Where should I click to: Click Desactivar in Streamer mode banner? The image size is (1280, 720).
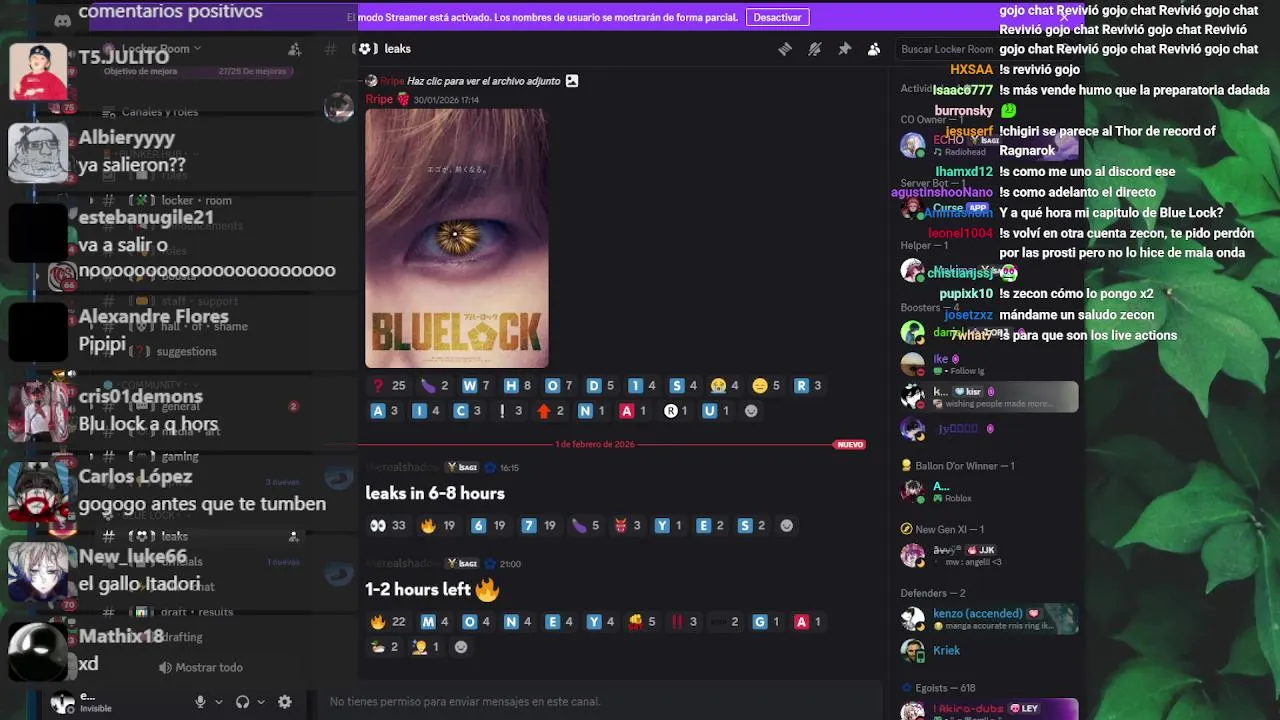777,17
